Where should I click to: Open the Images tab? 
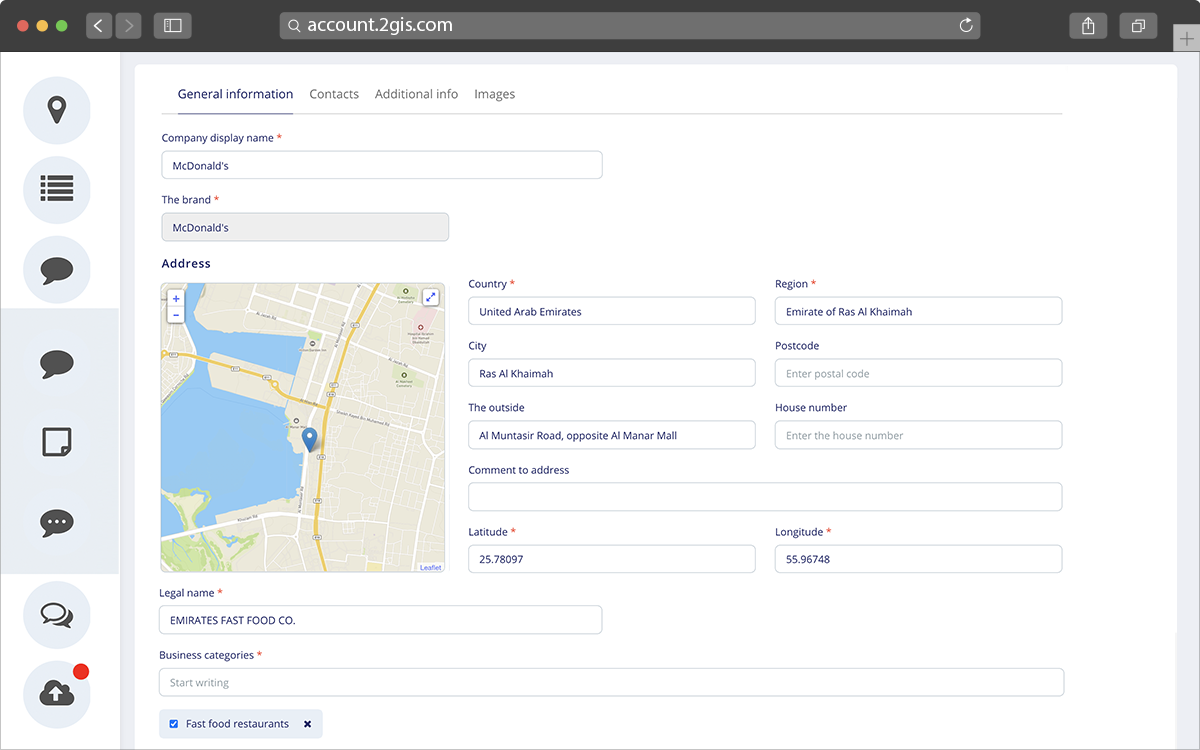click(494, 94)
